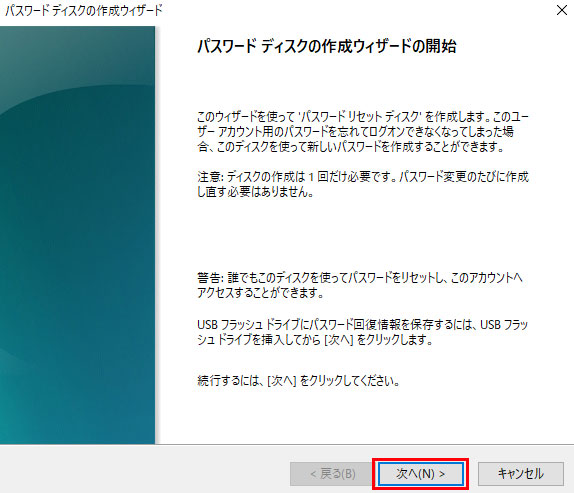574x493 pixels.
Task: Click the line 続行するには、[次へ] をクリックしてください。
Action: [298, 381]
